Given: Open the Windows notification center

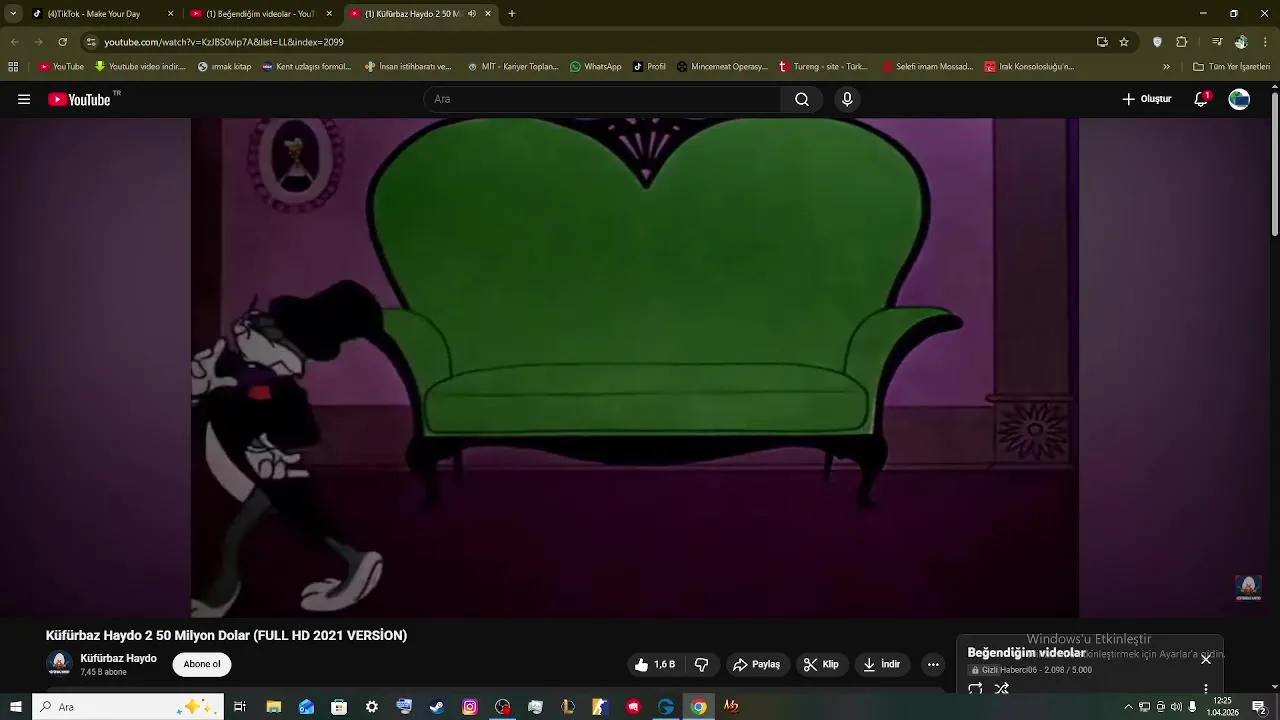Looking at the screenshot, I should tap(1259, 707).
